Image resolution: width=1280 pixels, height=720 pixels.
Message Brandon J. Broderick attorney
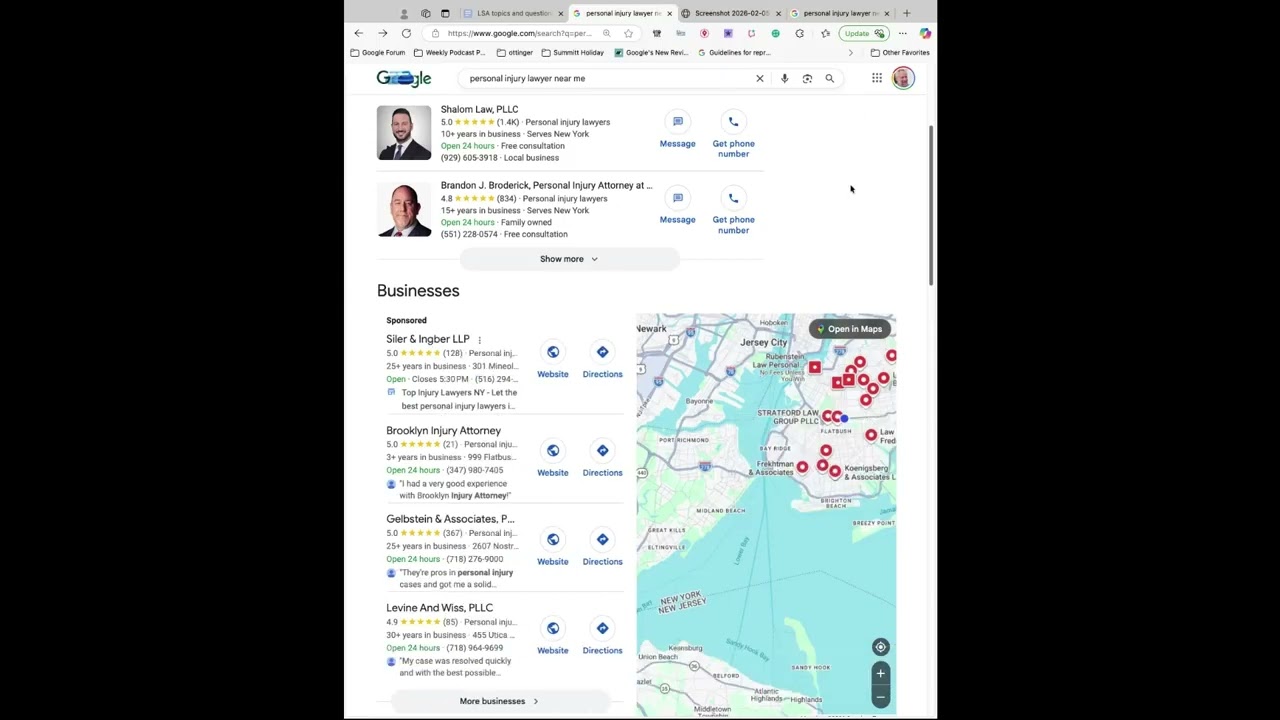677,207
